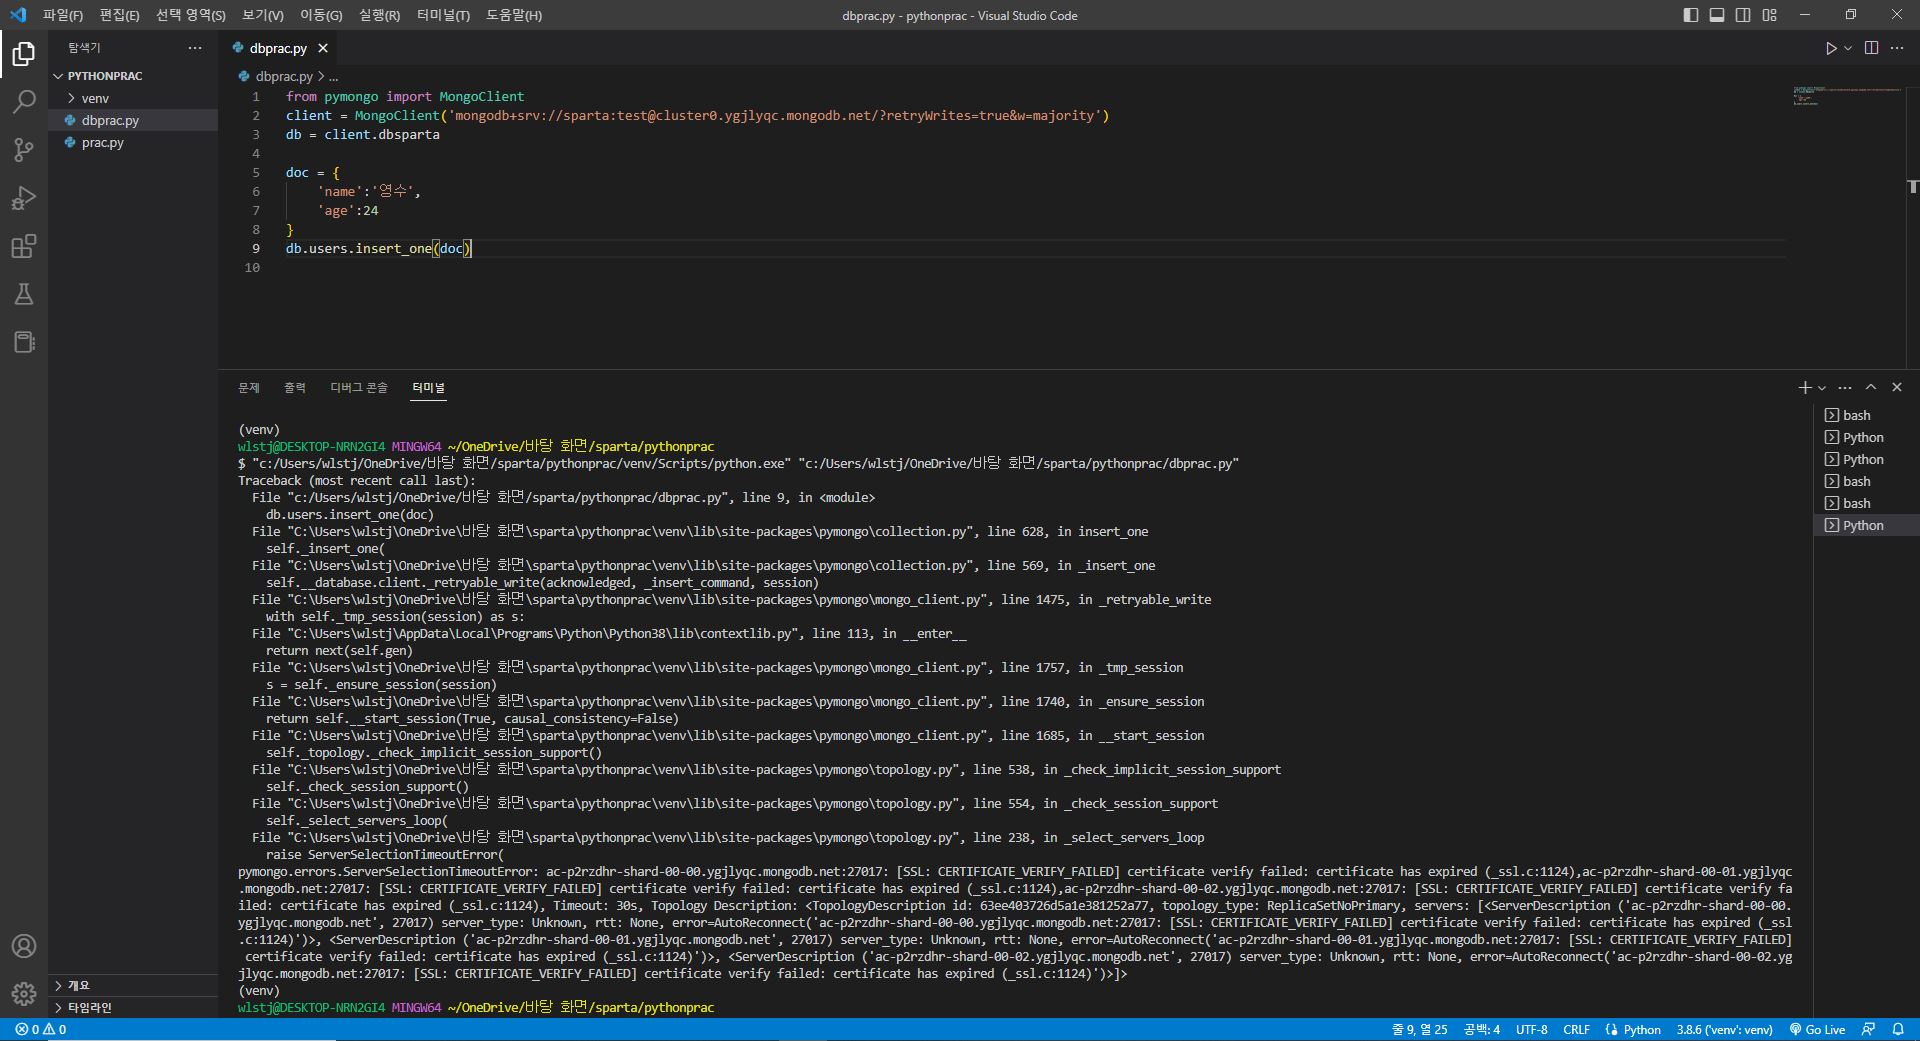
Task: Toggle bottom panel layout icon
Action: pyautogui.click(x=1717, y=15)
